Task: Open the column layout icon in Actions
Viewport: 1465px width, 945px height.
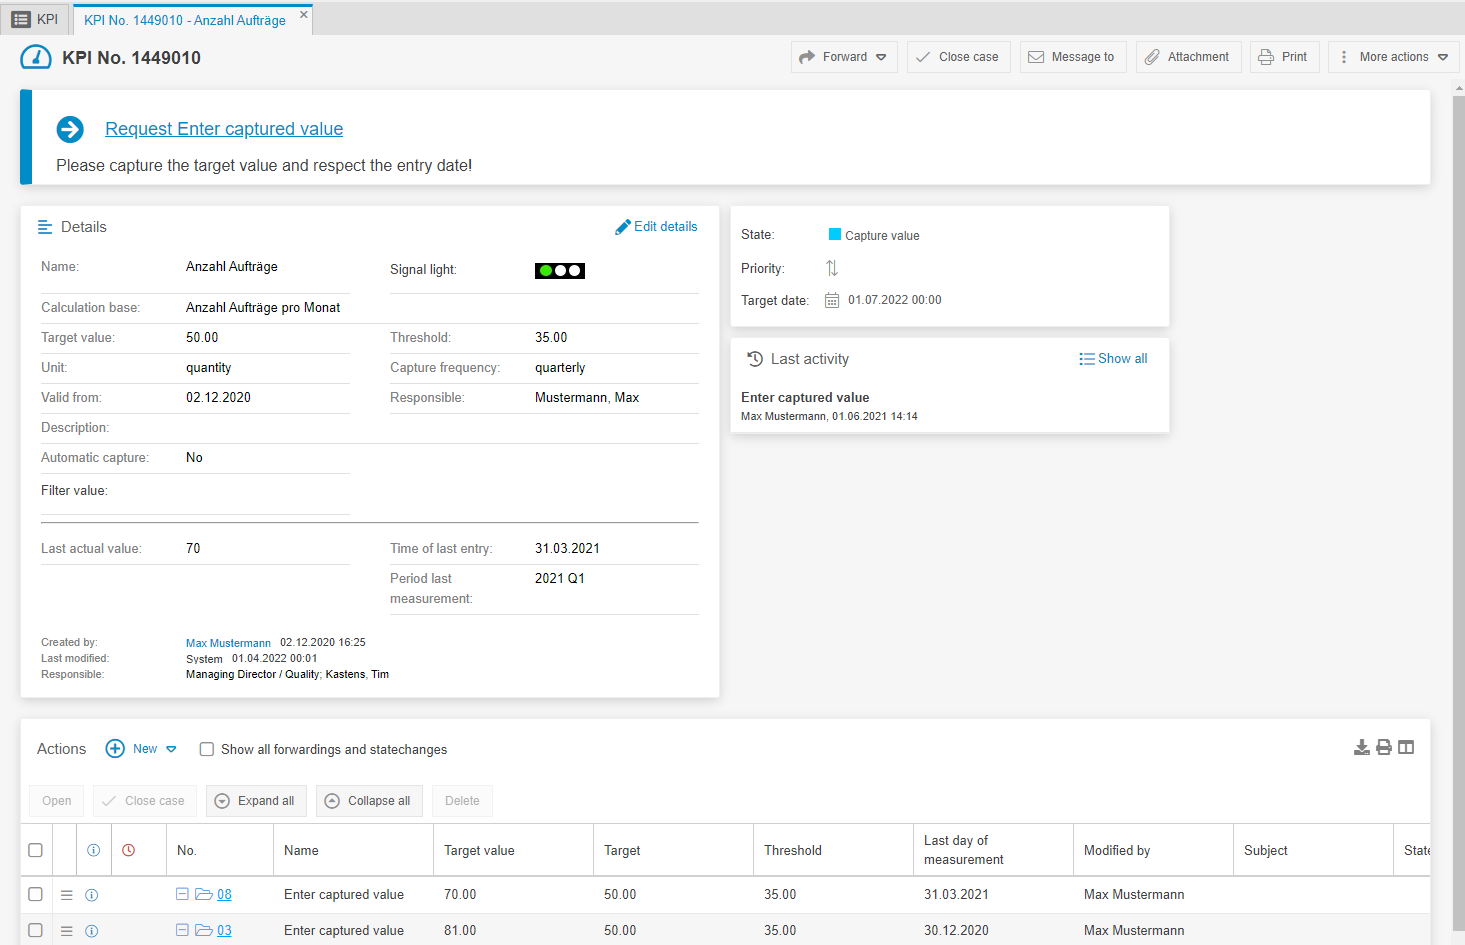Action: click(x=1406, y=748)
